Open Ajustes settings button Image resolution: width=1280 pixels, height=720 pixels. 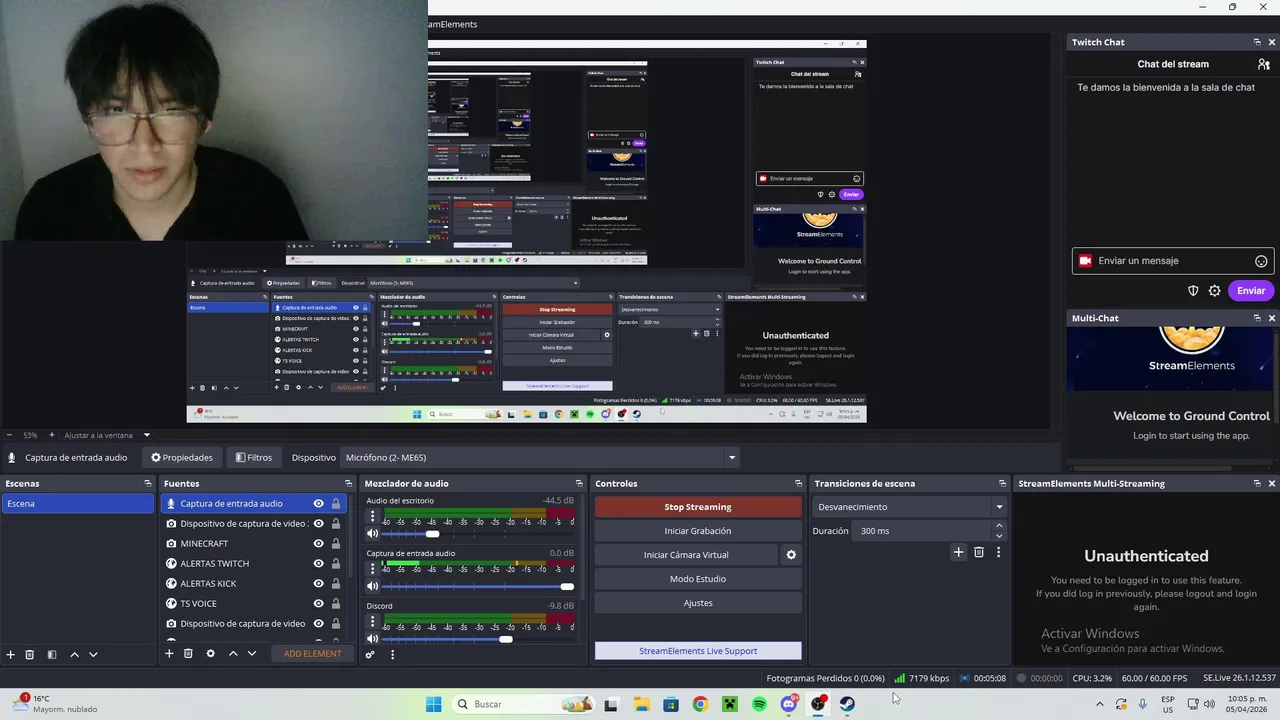point(698,603)
